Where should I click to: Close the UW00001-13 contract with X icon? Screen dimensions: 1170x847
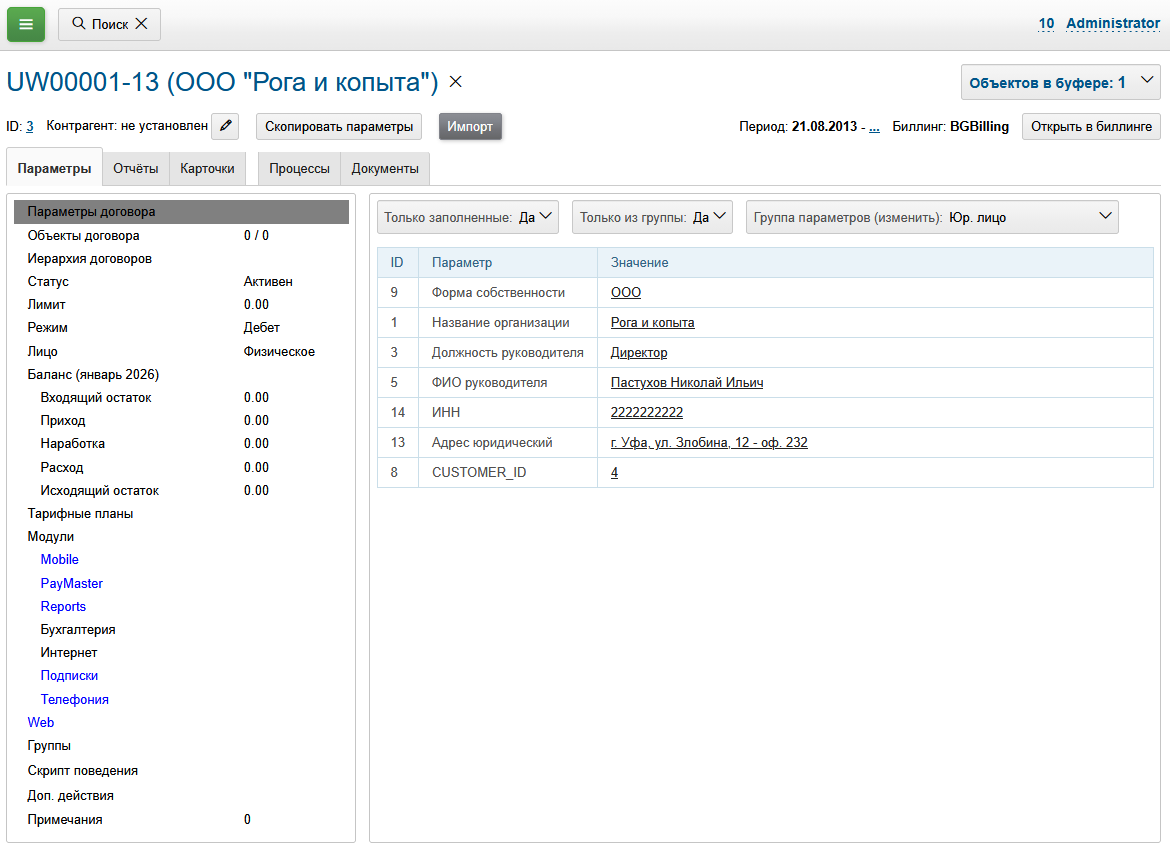(455, 82)
